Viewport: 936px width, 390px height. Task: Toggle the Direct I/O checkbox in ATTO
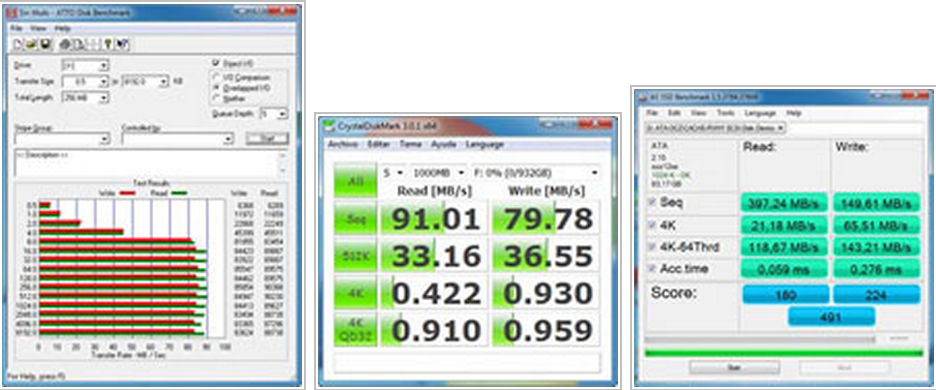pyautogui.click(x=216, y=63)
